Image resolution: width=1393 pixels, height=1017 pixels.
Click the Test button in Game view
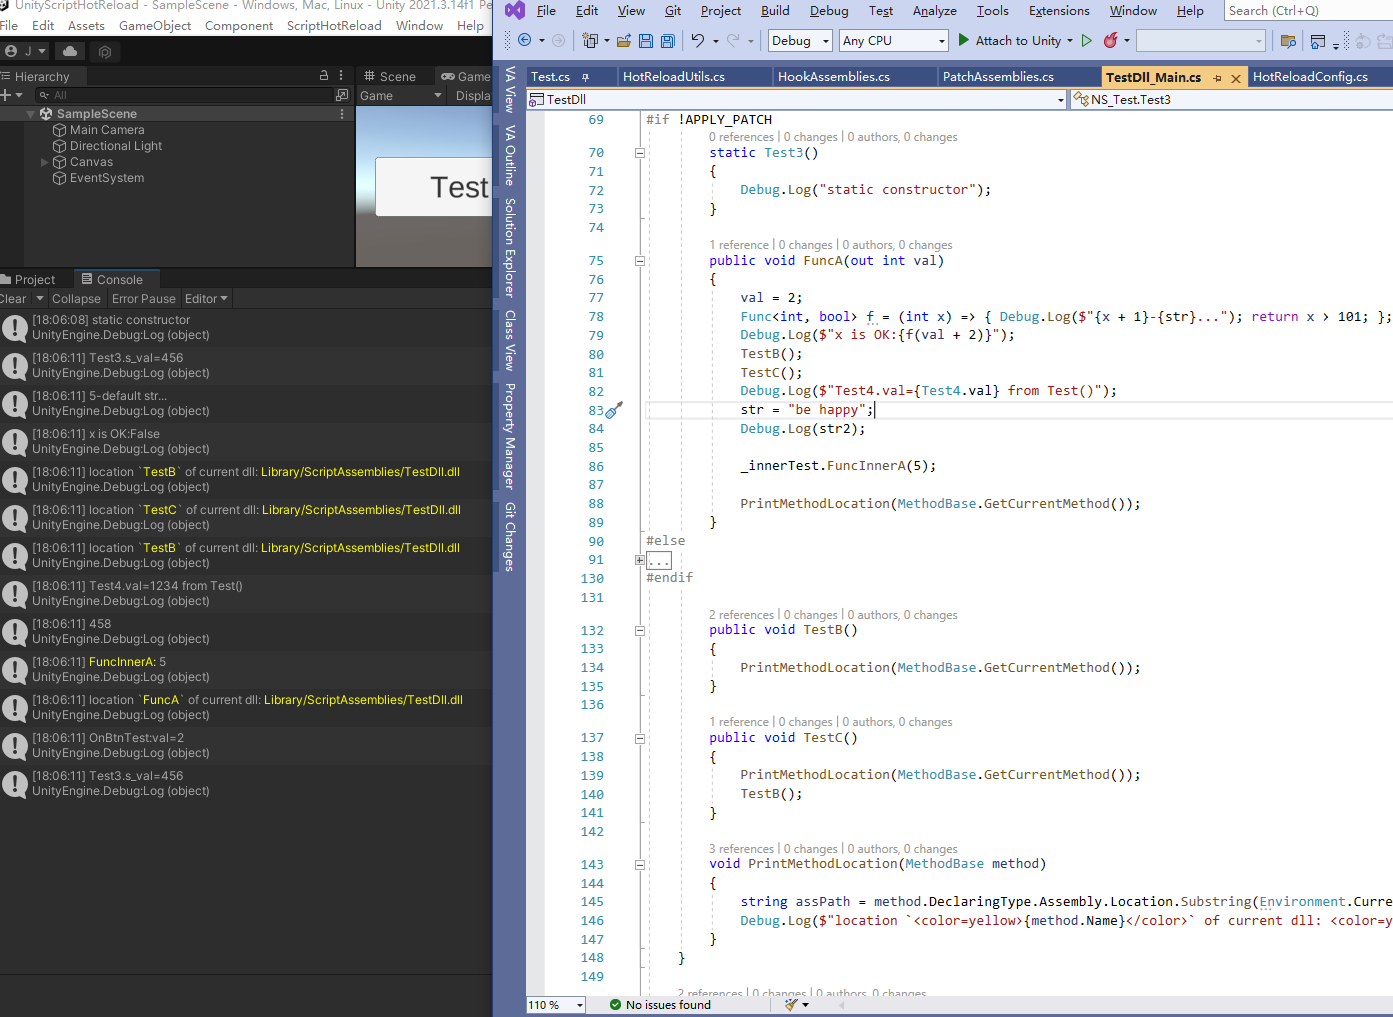(x=435, y=187)
